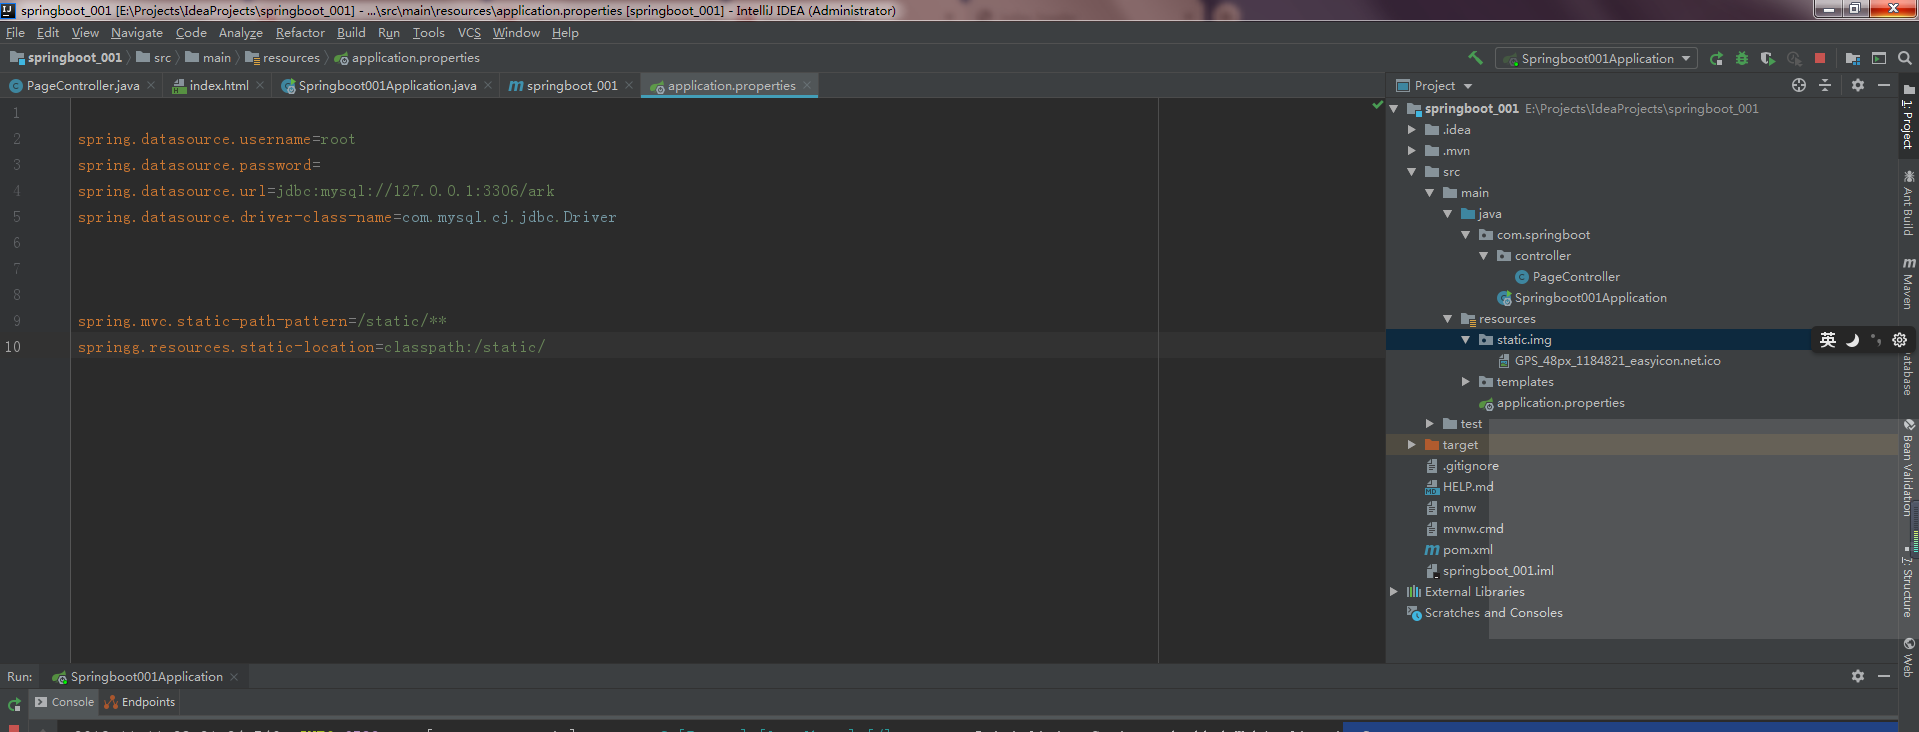Switch to the PageController.java editor tab
Screen dimensions: 1919x732
point(82,86)
